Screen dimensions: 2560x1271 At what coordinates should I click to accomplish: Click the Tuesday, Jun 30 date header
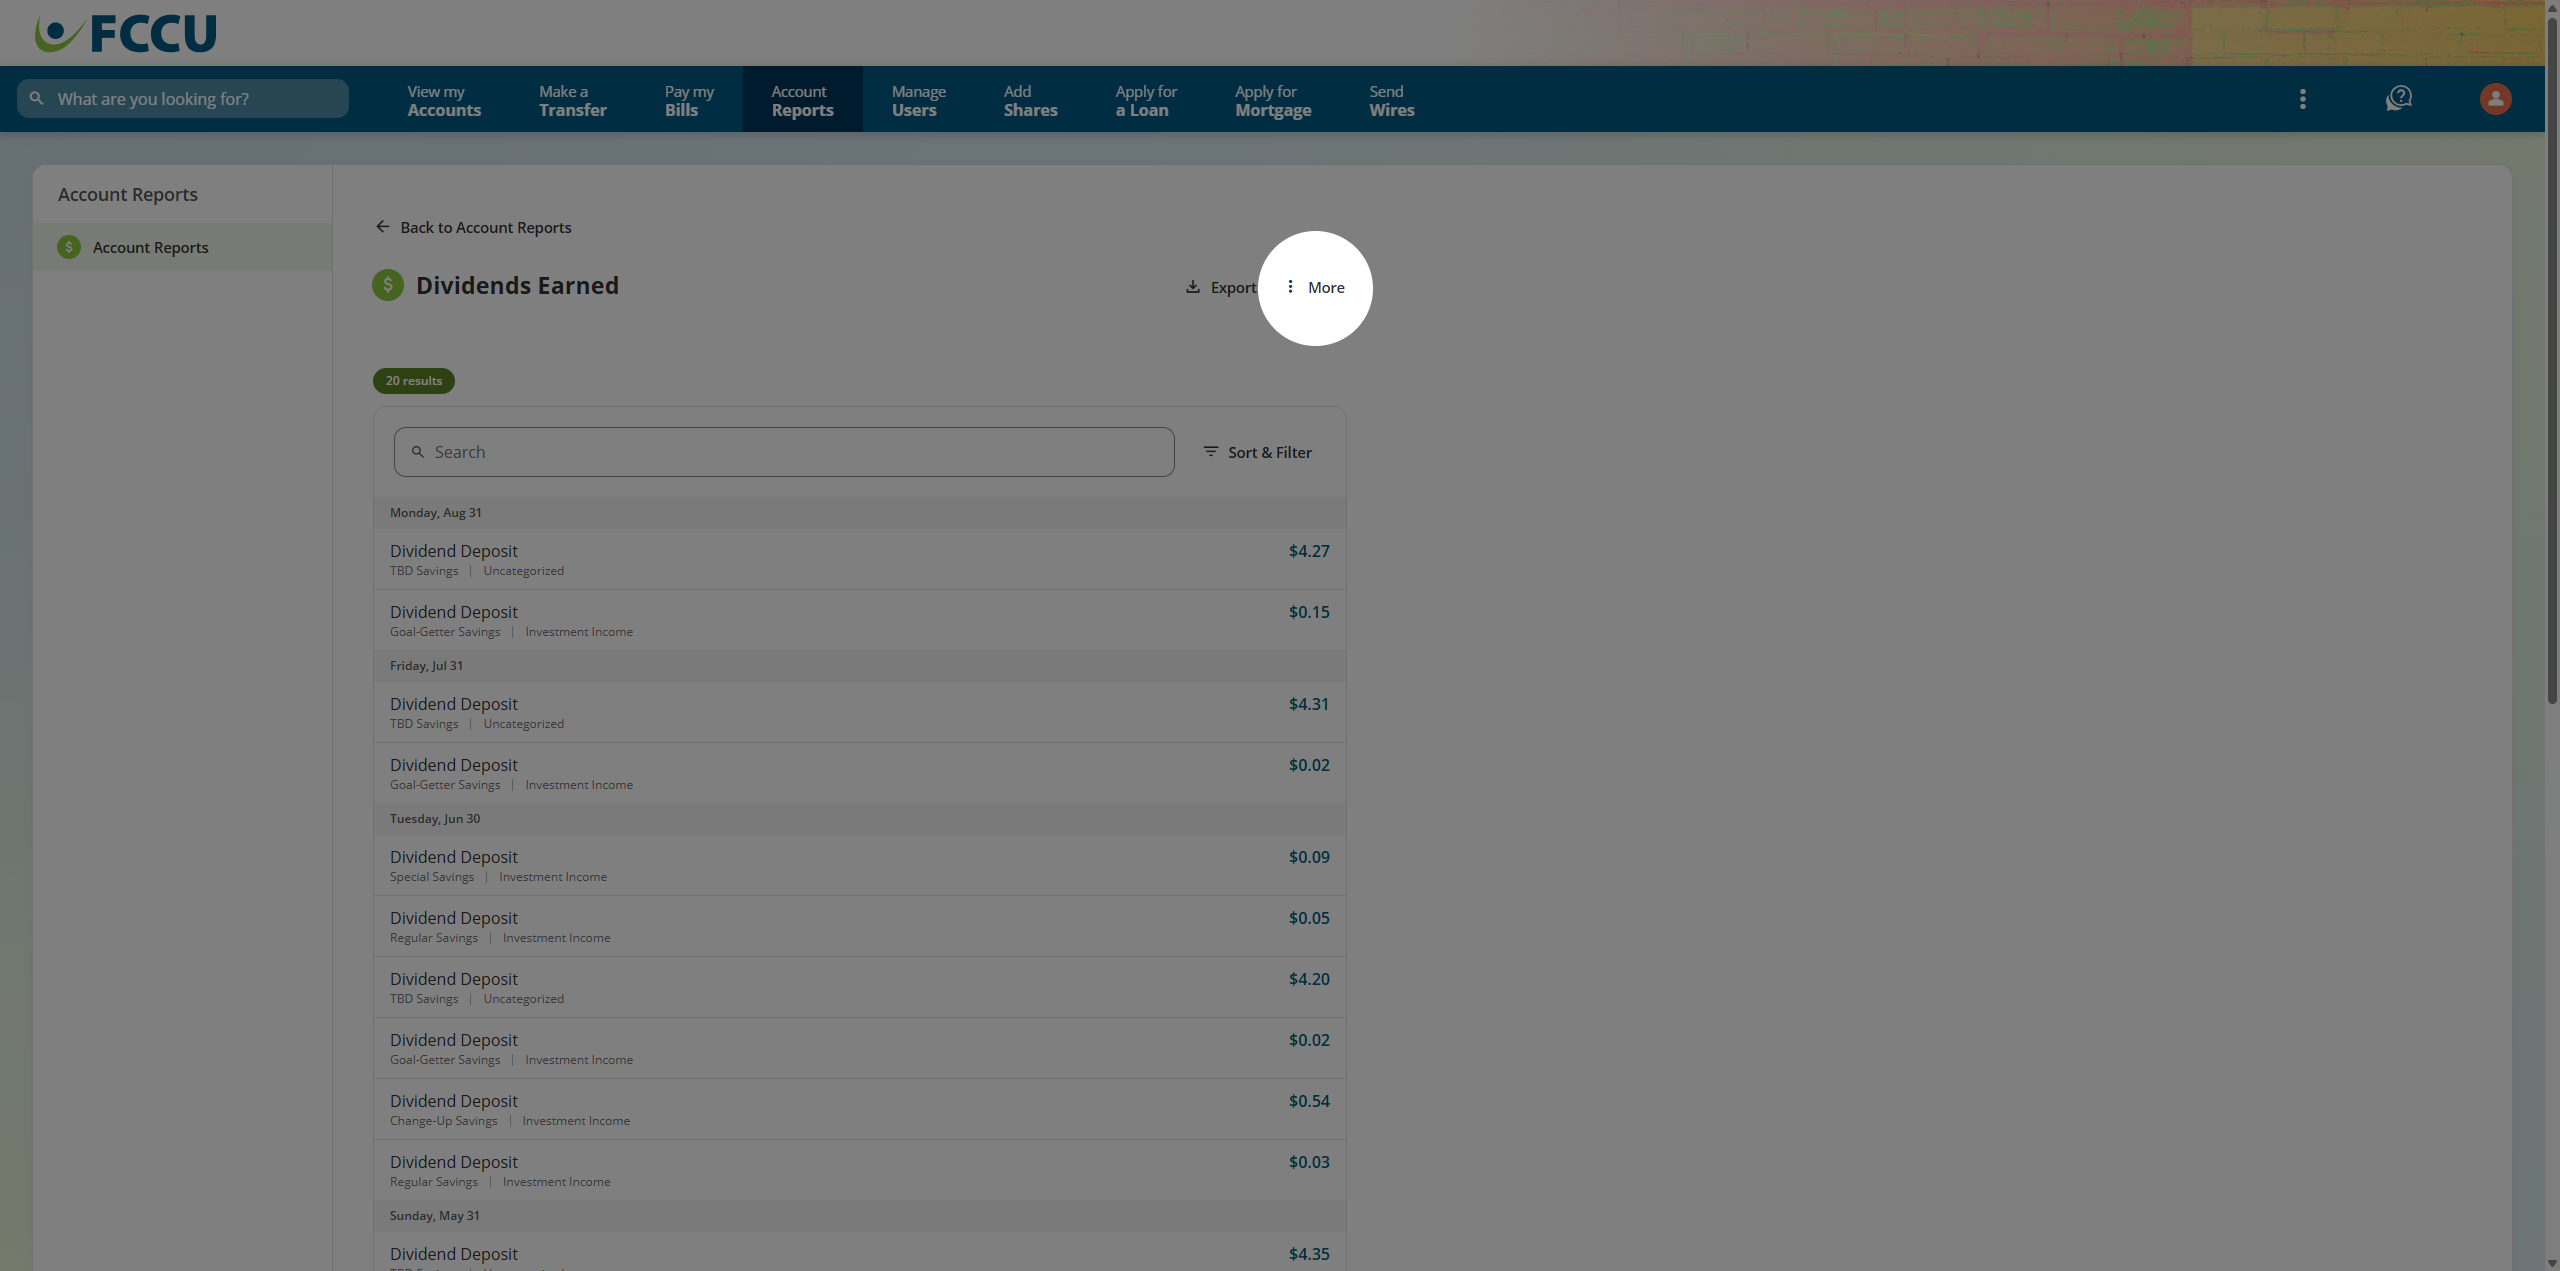pos(860,819)
